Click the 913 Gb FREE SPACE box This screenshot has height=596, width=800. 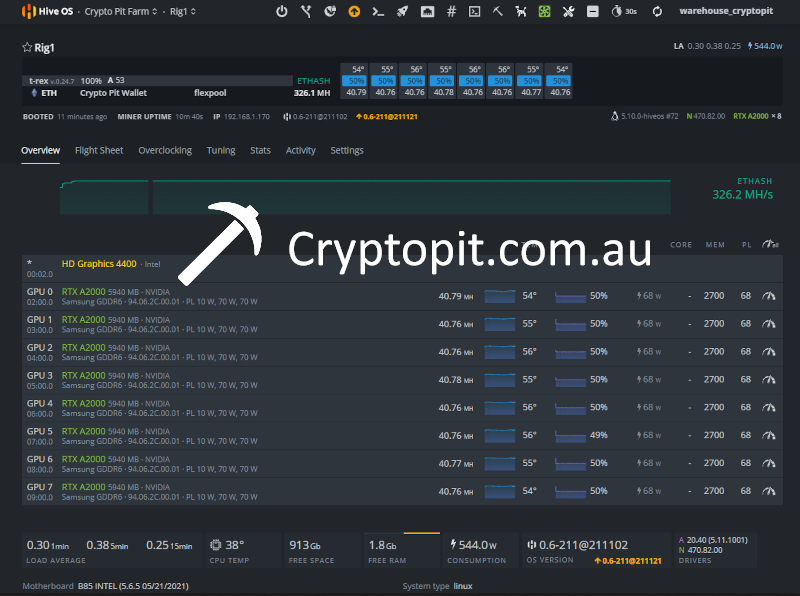click(322, 550)
